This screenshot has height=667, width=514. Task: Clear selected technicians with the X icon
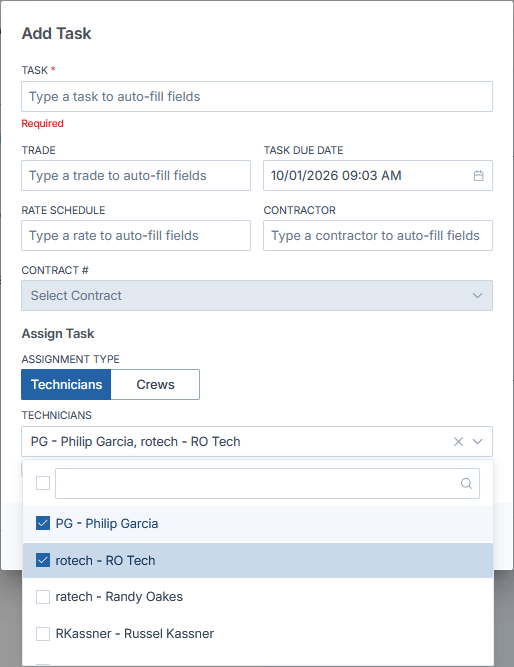[x=458, y=442]
